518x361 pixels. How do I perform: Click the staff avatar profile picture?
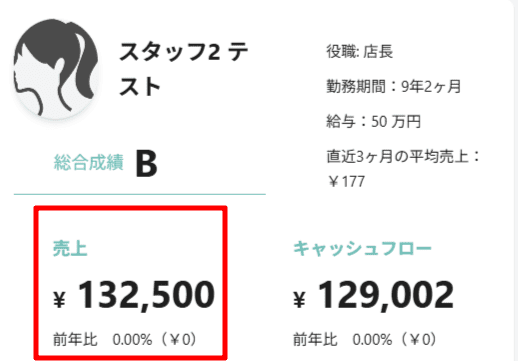pyautogui.click(x=56, y=68)
